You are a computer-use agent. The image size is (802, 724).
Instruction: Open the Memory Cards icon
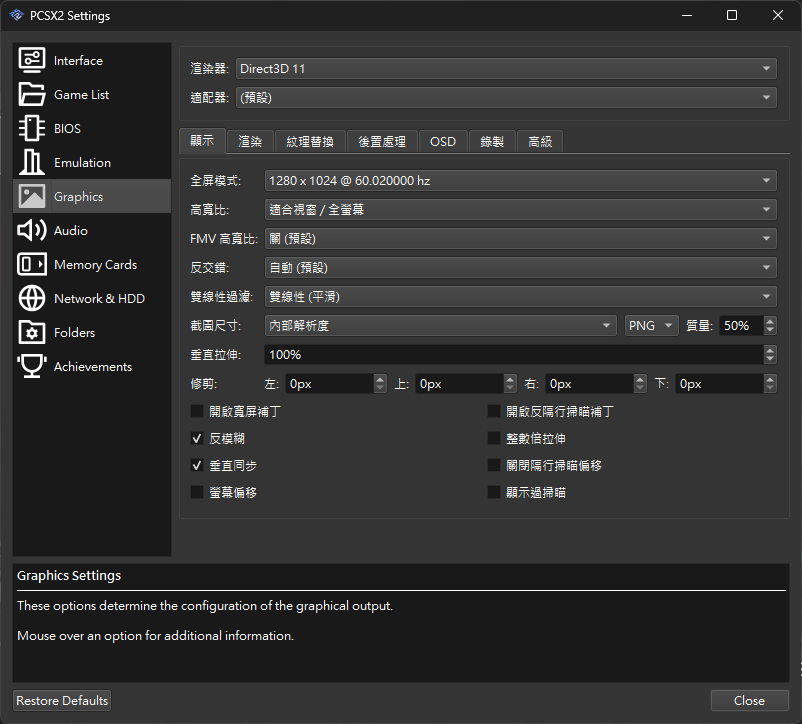pyautogui.click(x=32, y=265)
